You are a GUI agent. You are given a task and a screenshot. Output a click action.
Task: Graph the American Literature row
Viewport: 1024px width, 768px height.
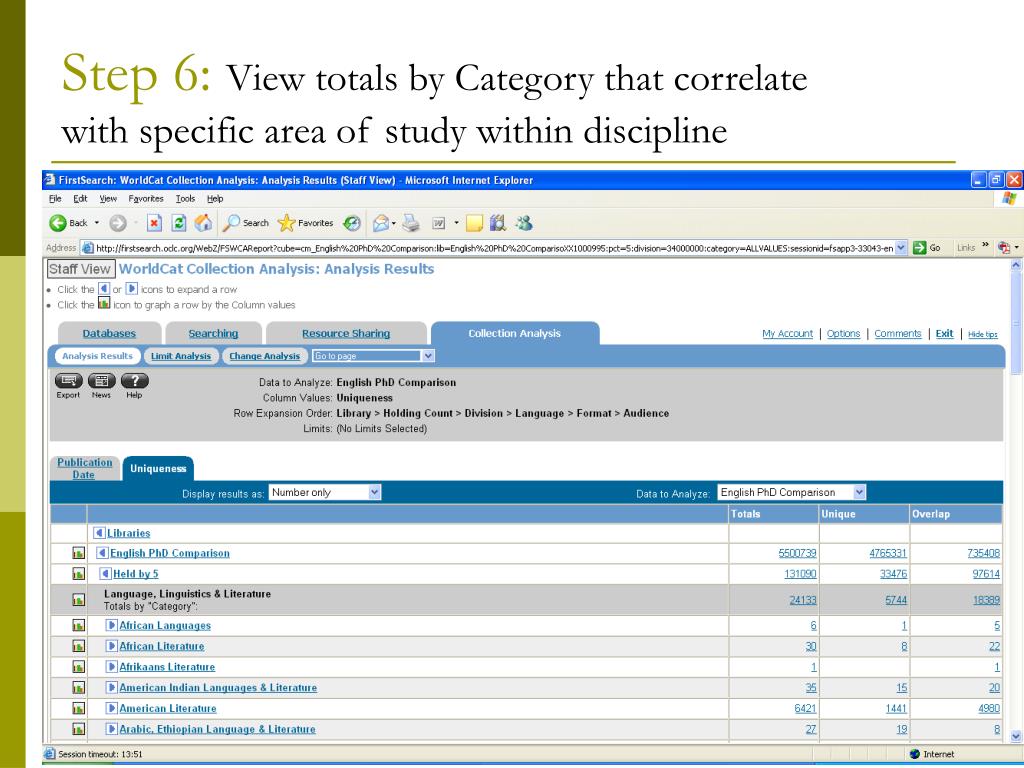[x=78, y=708]
